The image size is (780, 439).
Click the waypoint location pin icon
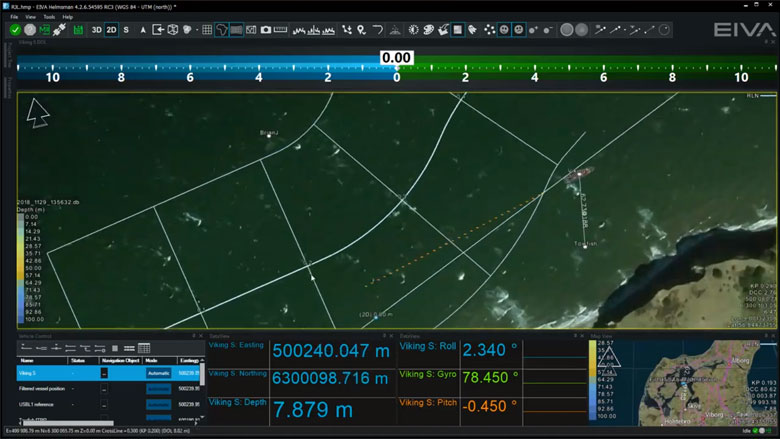[362, 30]
